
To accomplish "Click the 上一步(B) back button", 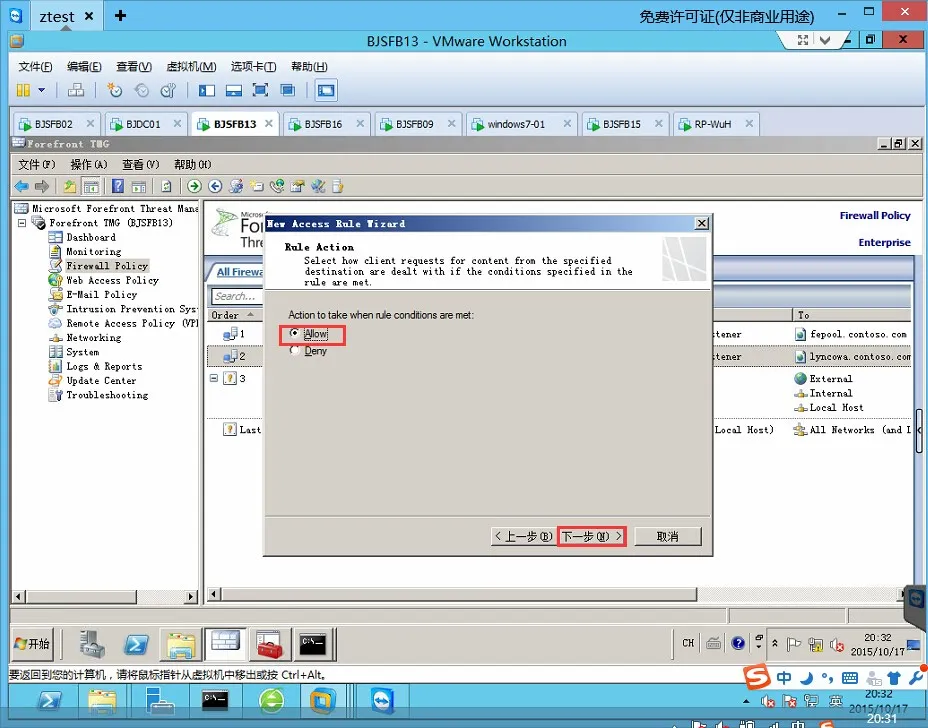I will (523, 536).
